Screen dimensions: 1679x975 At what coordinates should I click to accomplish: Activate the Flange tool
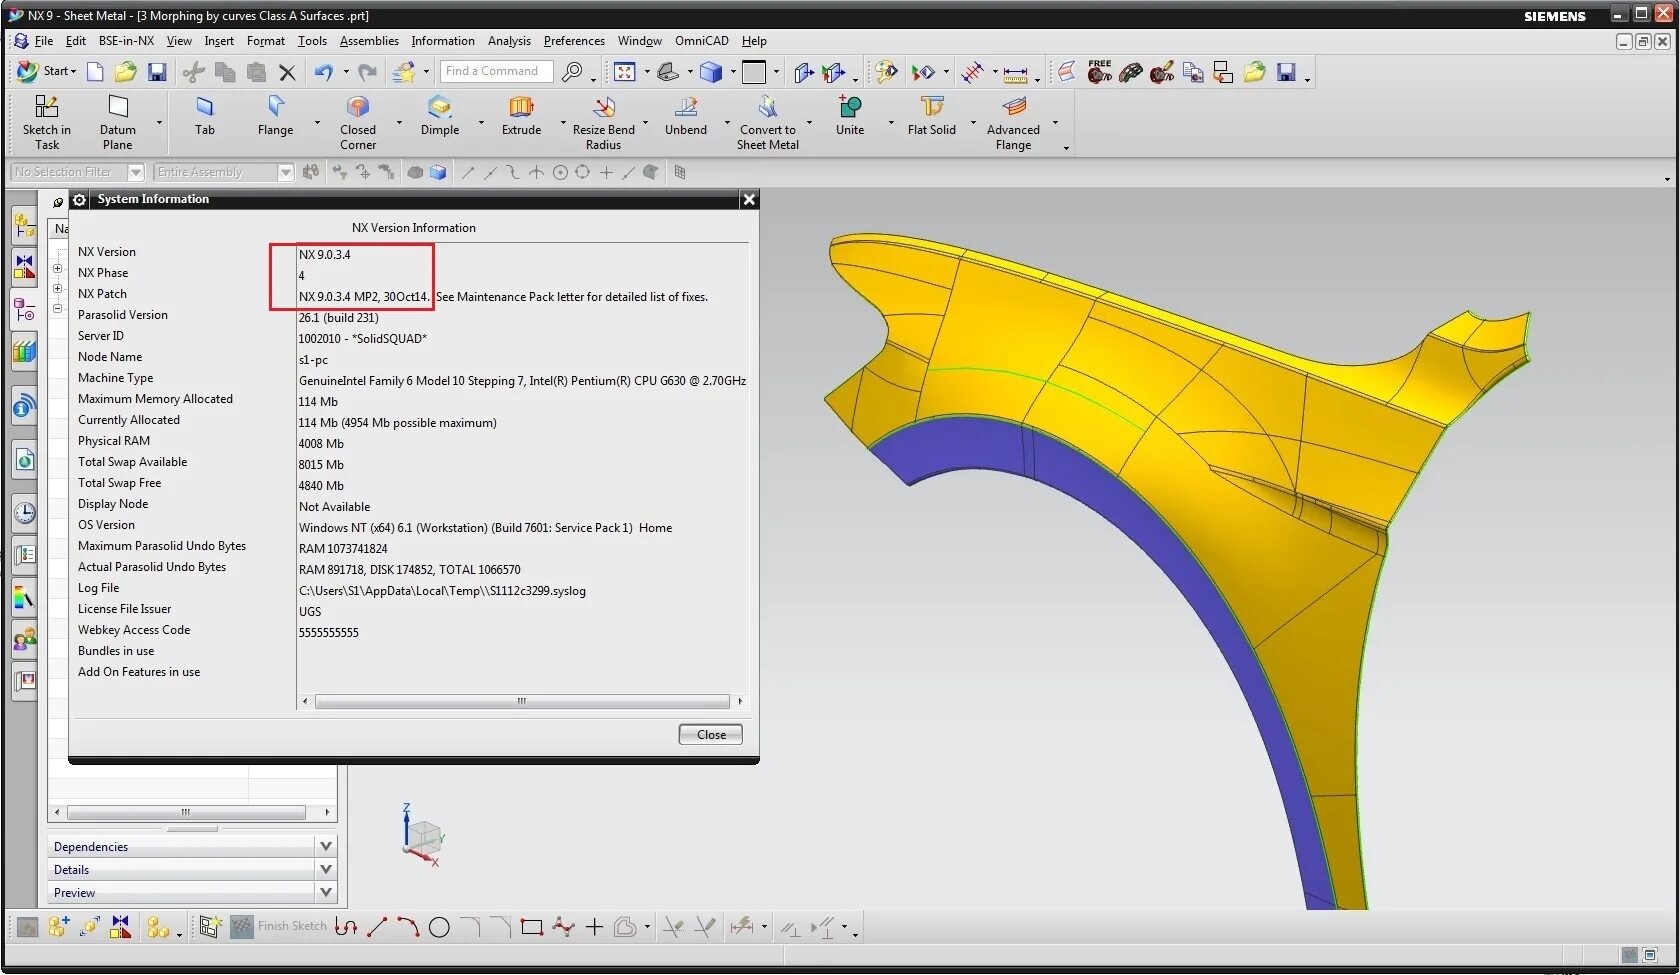coord(276,116)
